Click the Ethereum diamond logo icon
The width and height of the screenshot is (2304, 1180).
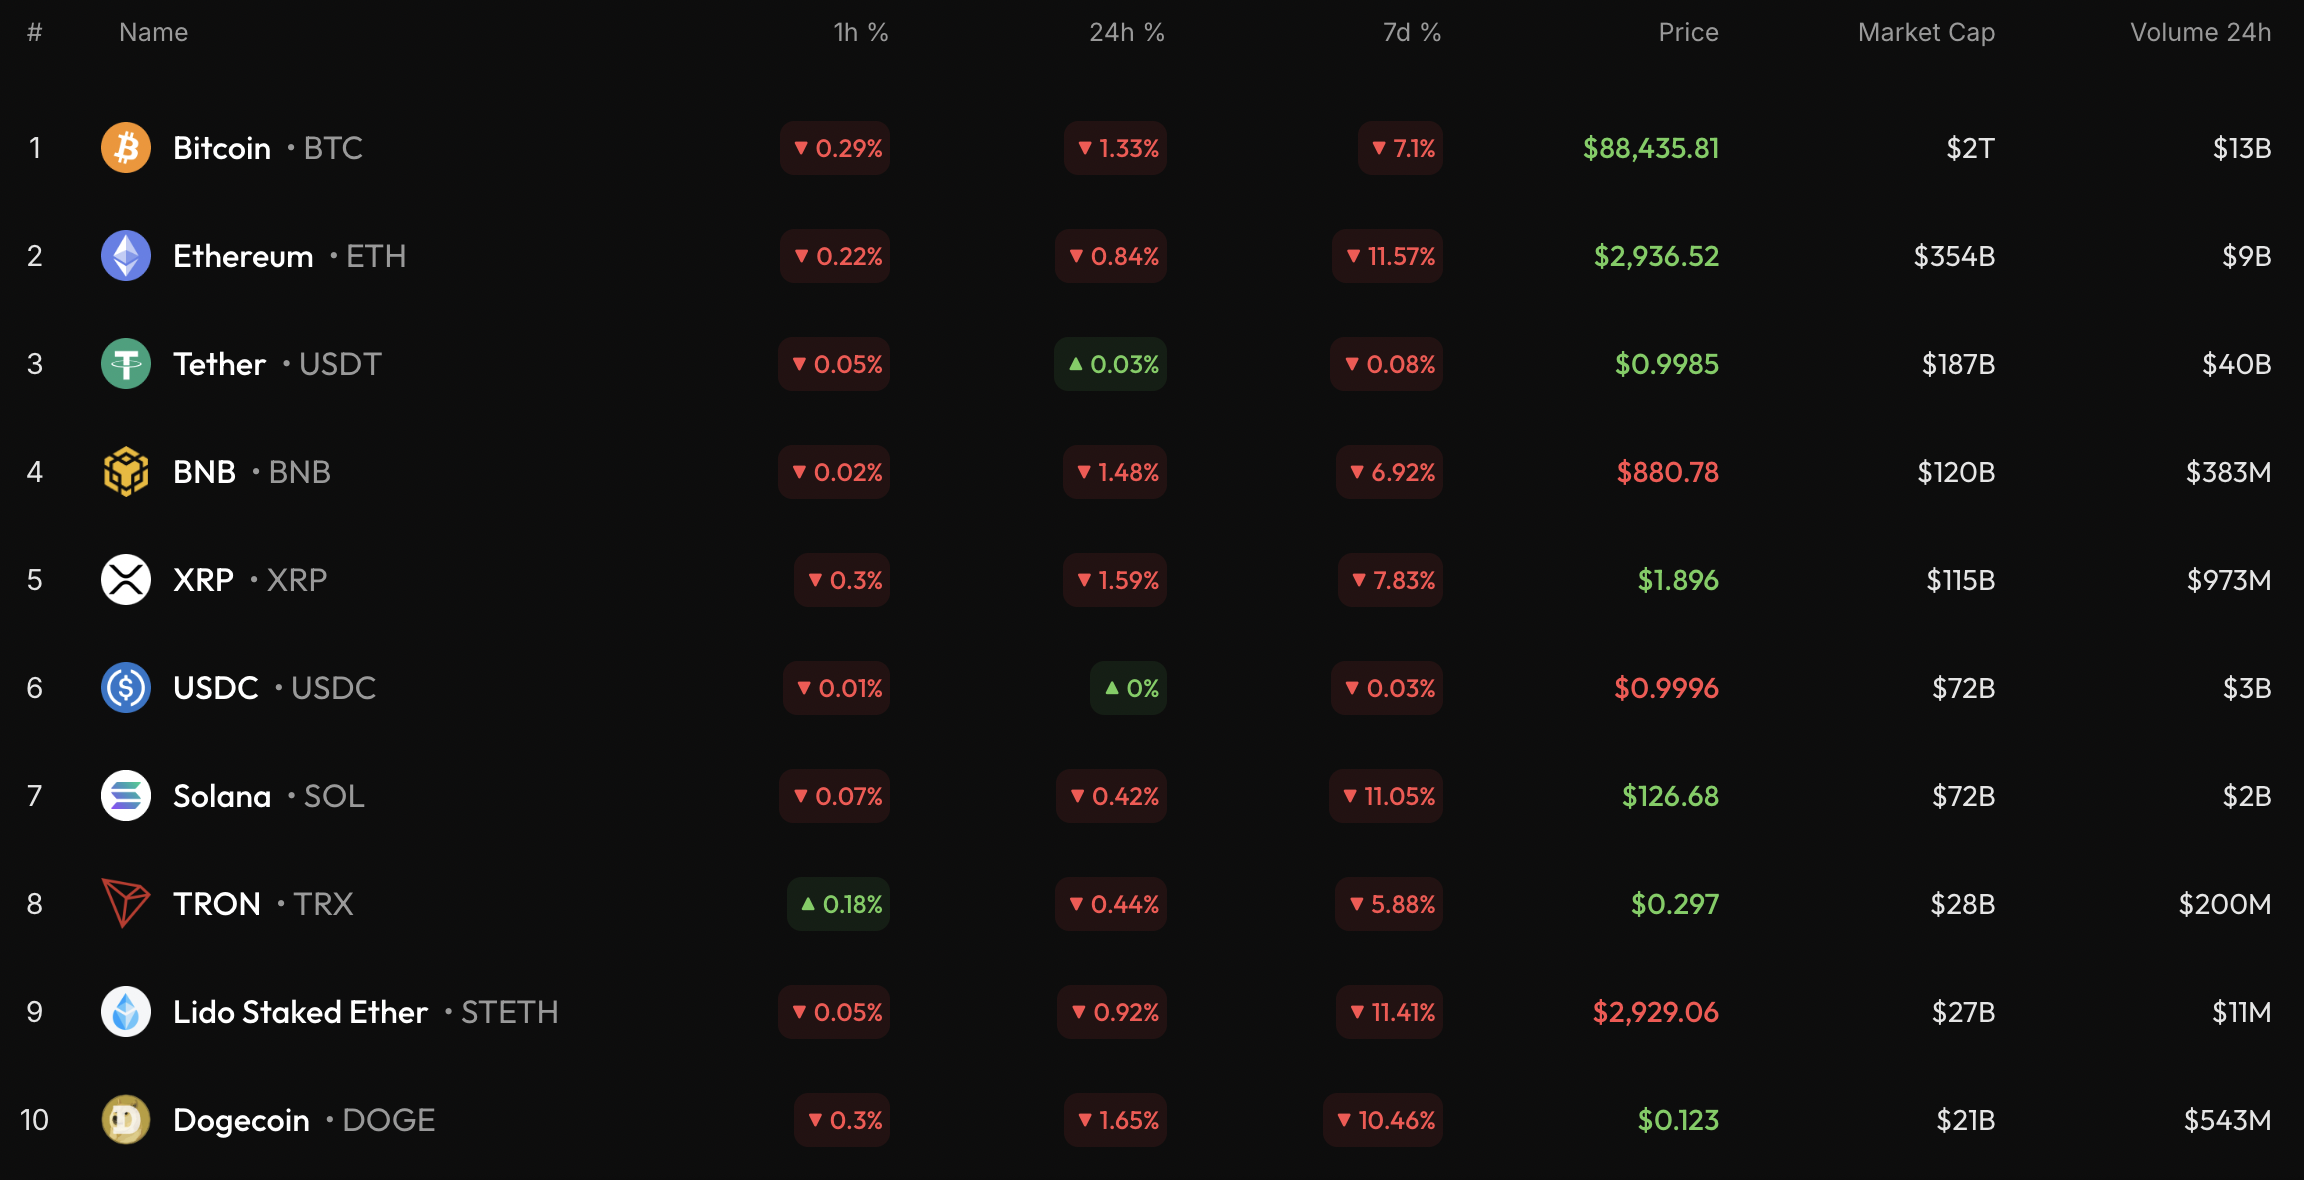tap(126, 256)
